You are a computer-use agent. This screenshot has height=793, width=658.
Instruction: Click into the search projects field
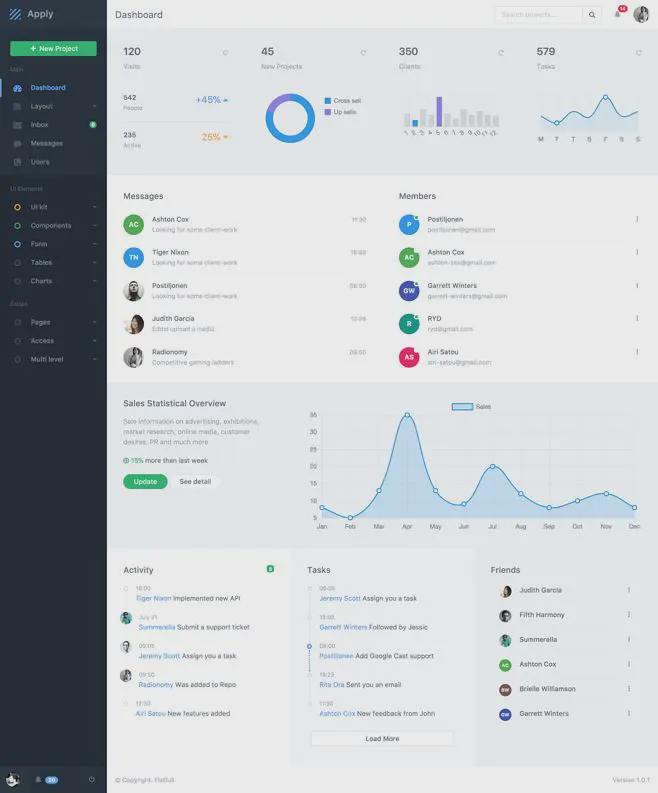(538, 15)
